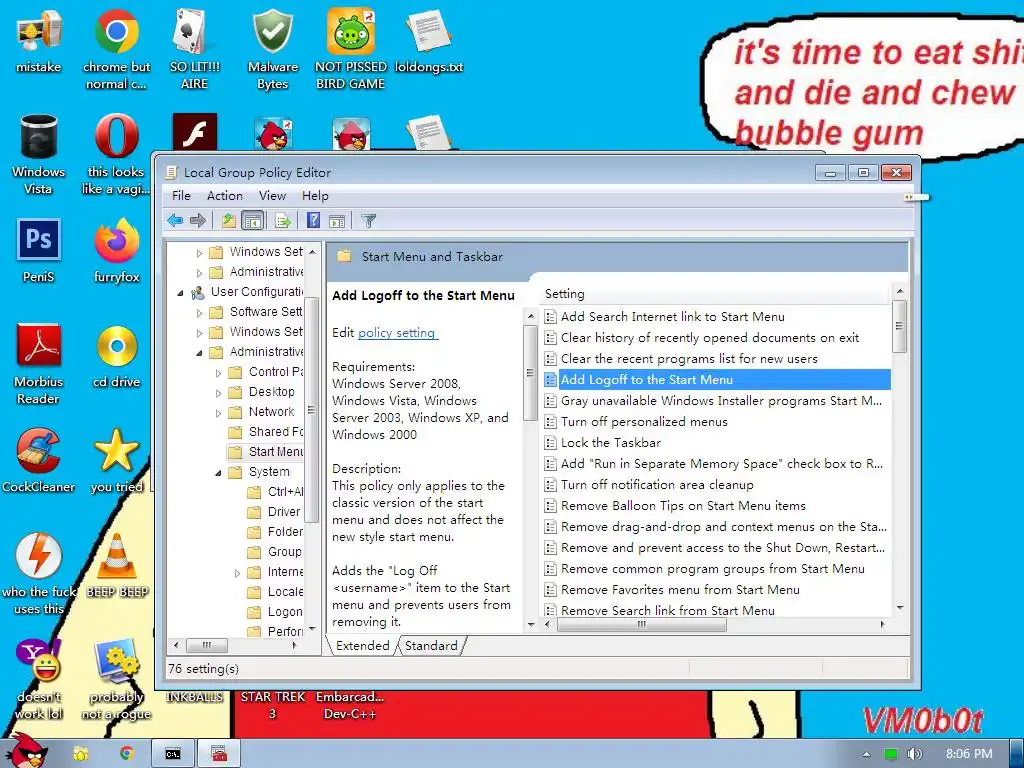Select the Start Menu tree folder
1024x768 pixels.
click(266, 451)
